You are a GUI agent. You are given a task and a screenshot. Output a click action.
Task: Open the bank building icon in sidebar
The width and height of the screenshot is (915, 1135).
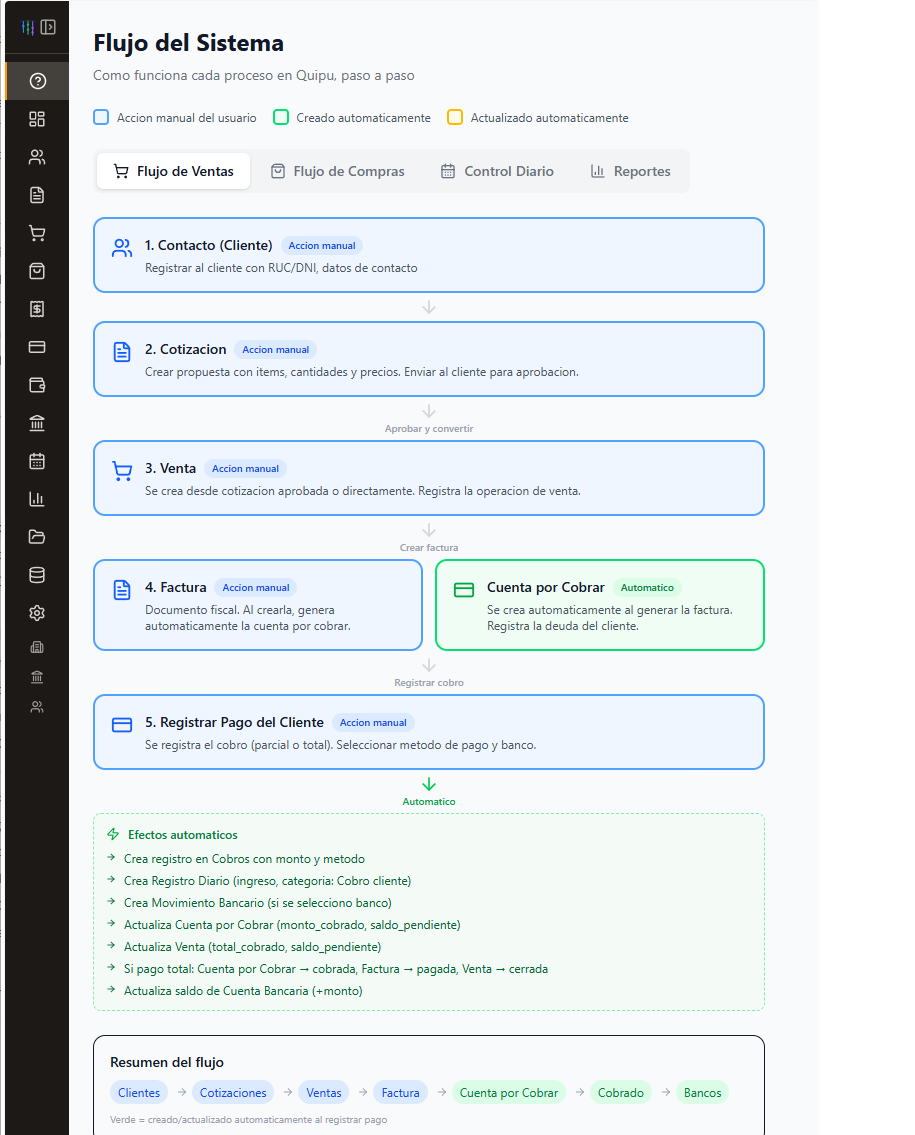(37, 423)
